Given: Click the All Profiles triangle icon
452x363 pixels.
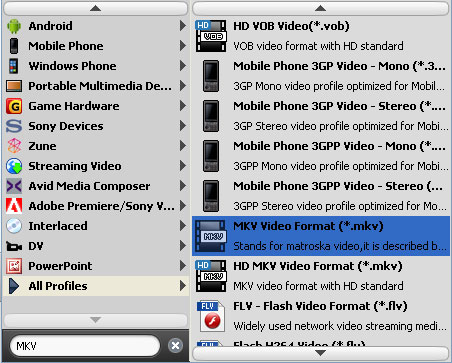Looking at the screenshot, I should point(14,286).
